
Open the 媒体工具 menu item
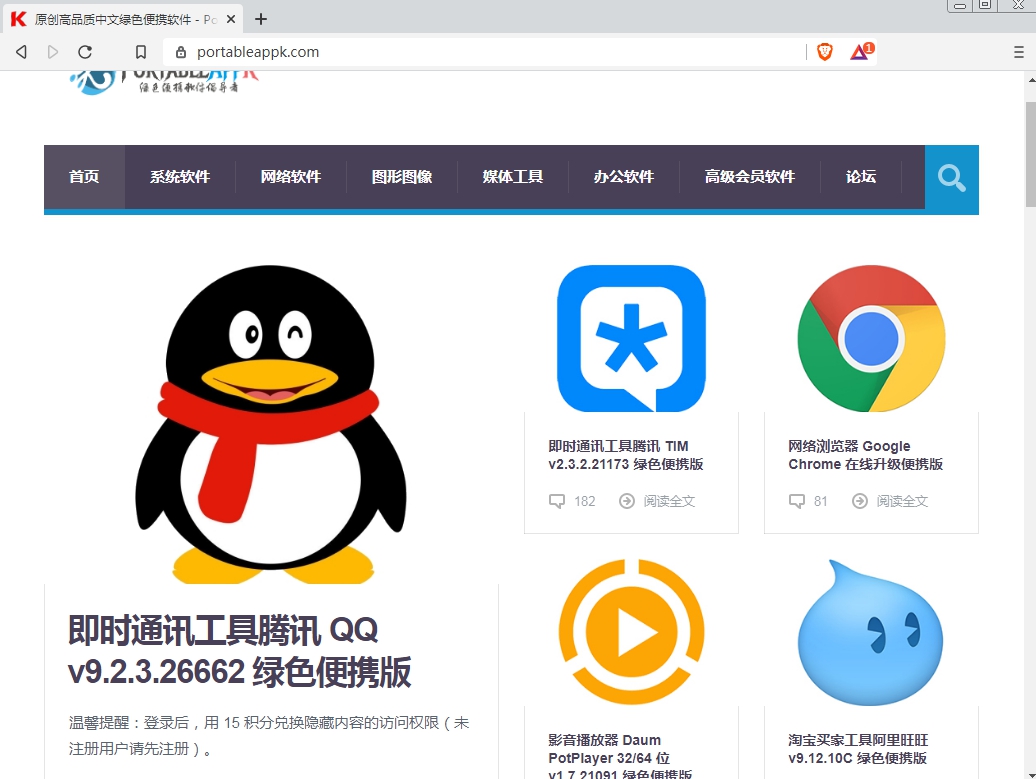point(513,176)
